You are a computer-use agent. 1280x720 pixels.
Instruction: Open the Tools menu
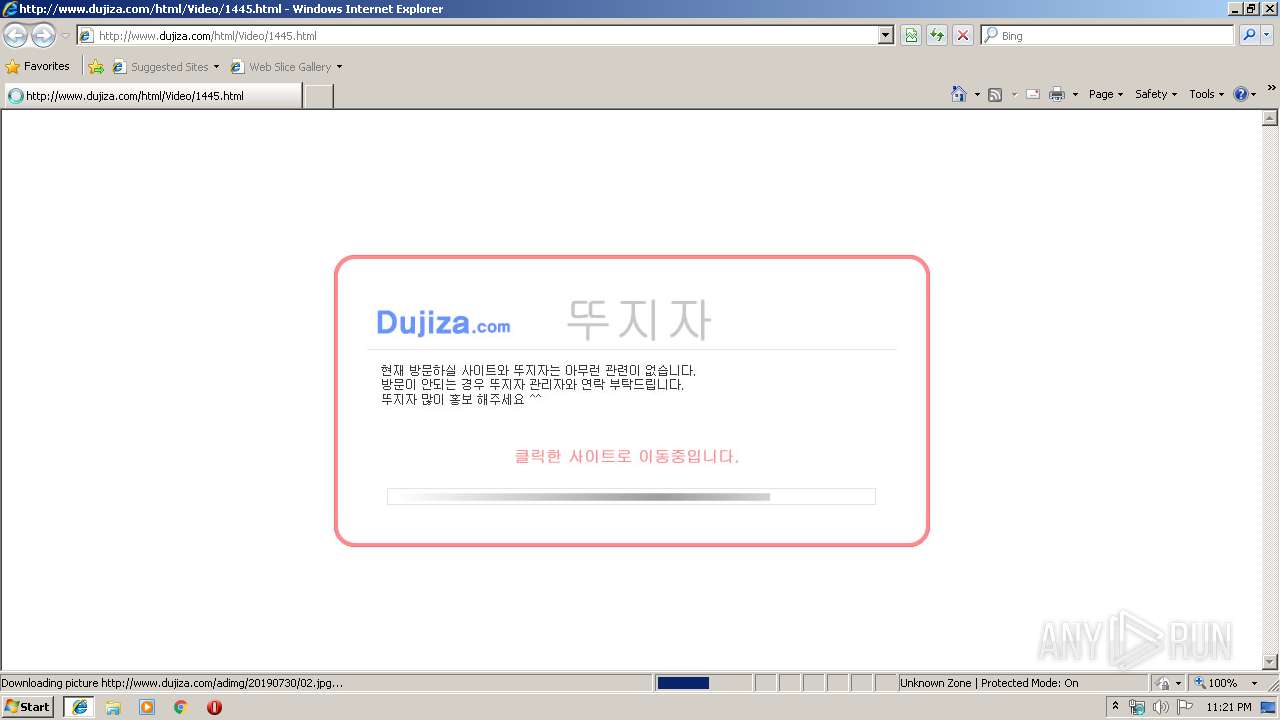pos(1206,94)
